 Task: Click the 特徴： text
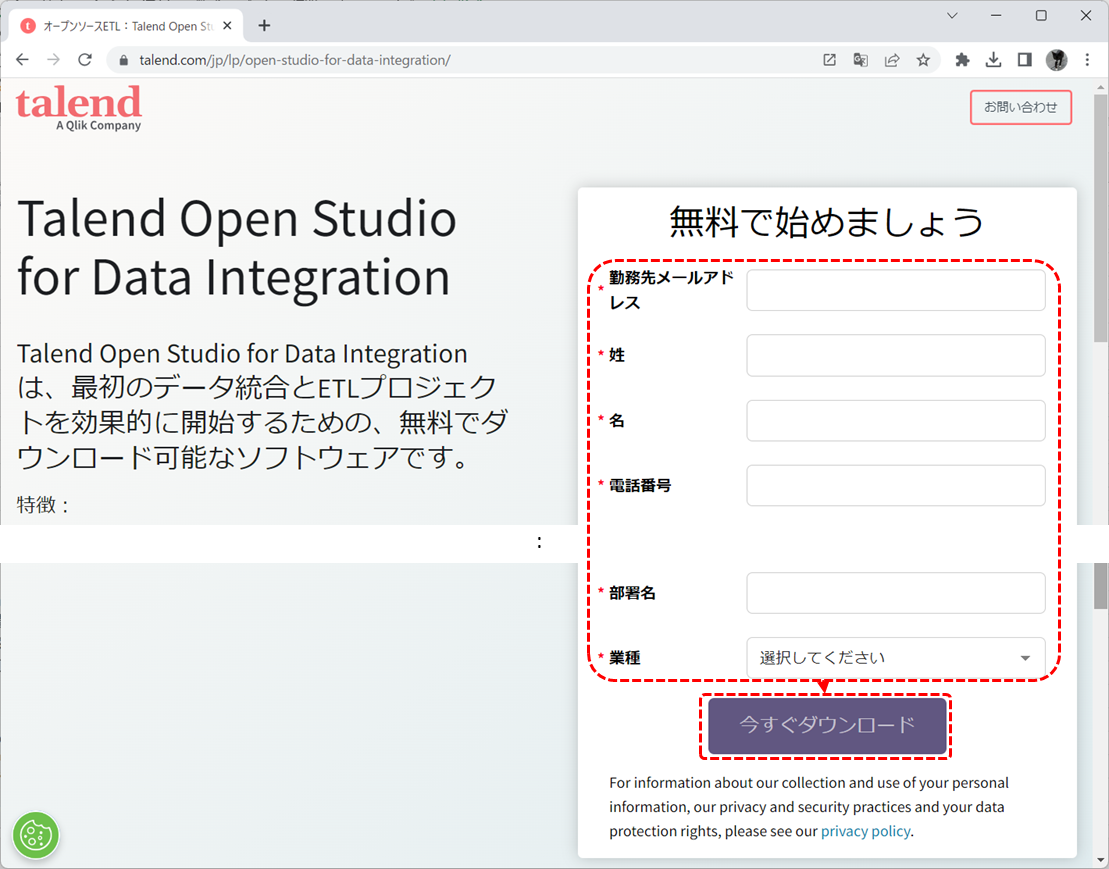(x=43, y=504)
